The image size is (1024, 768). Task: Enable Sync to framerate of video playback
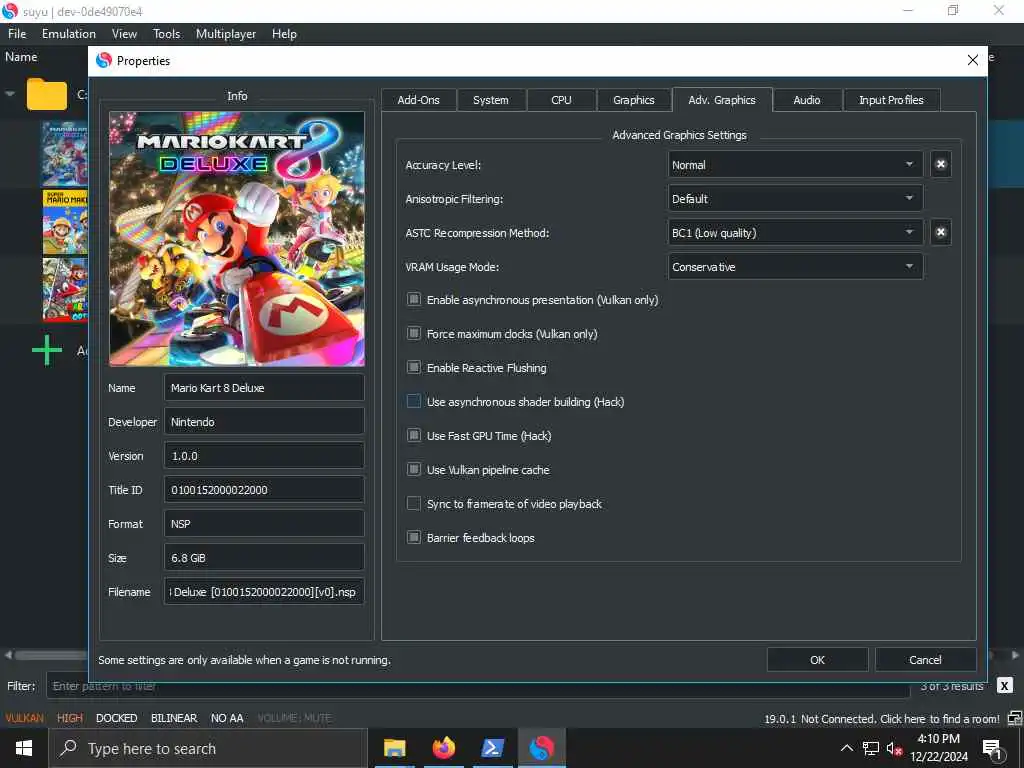click(413, 503)
